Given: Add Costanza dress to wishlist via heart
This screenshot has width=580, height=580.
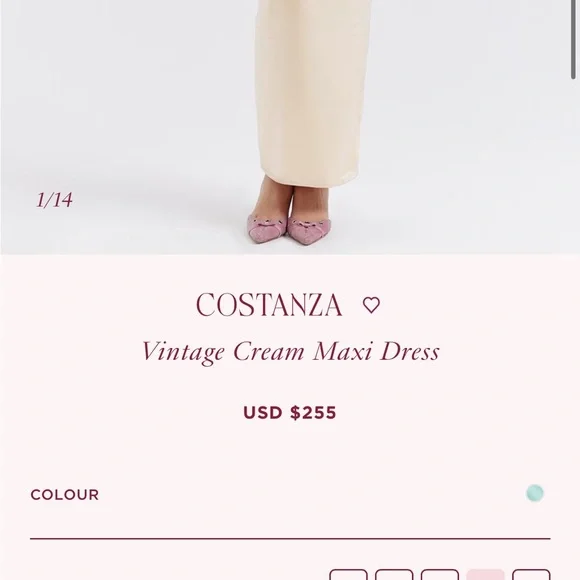Looking at the screenshot, I should click(371, 305).
